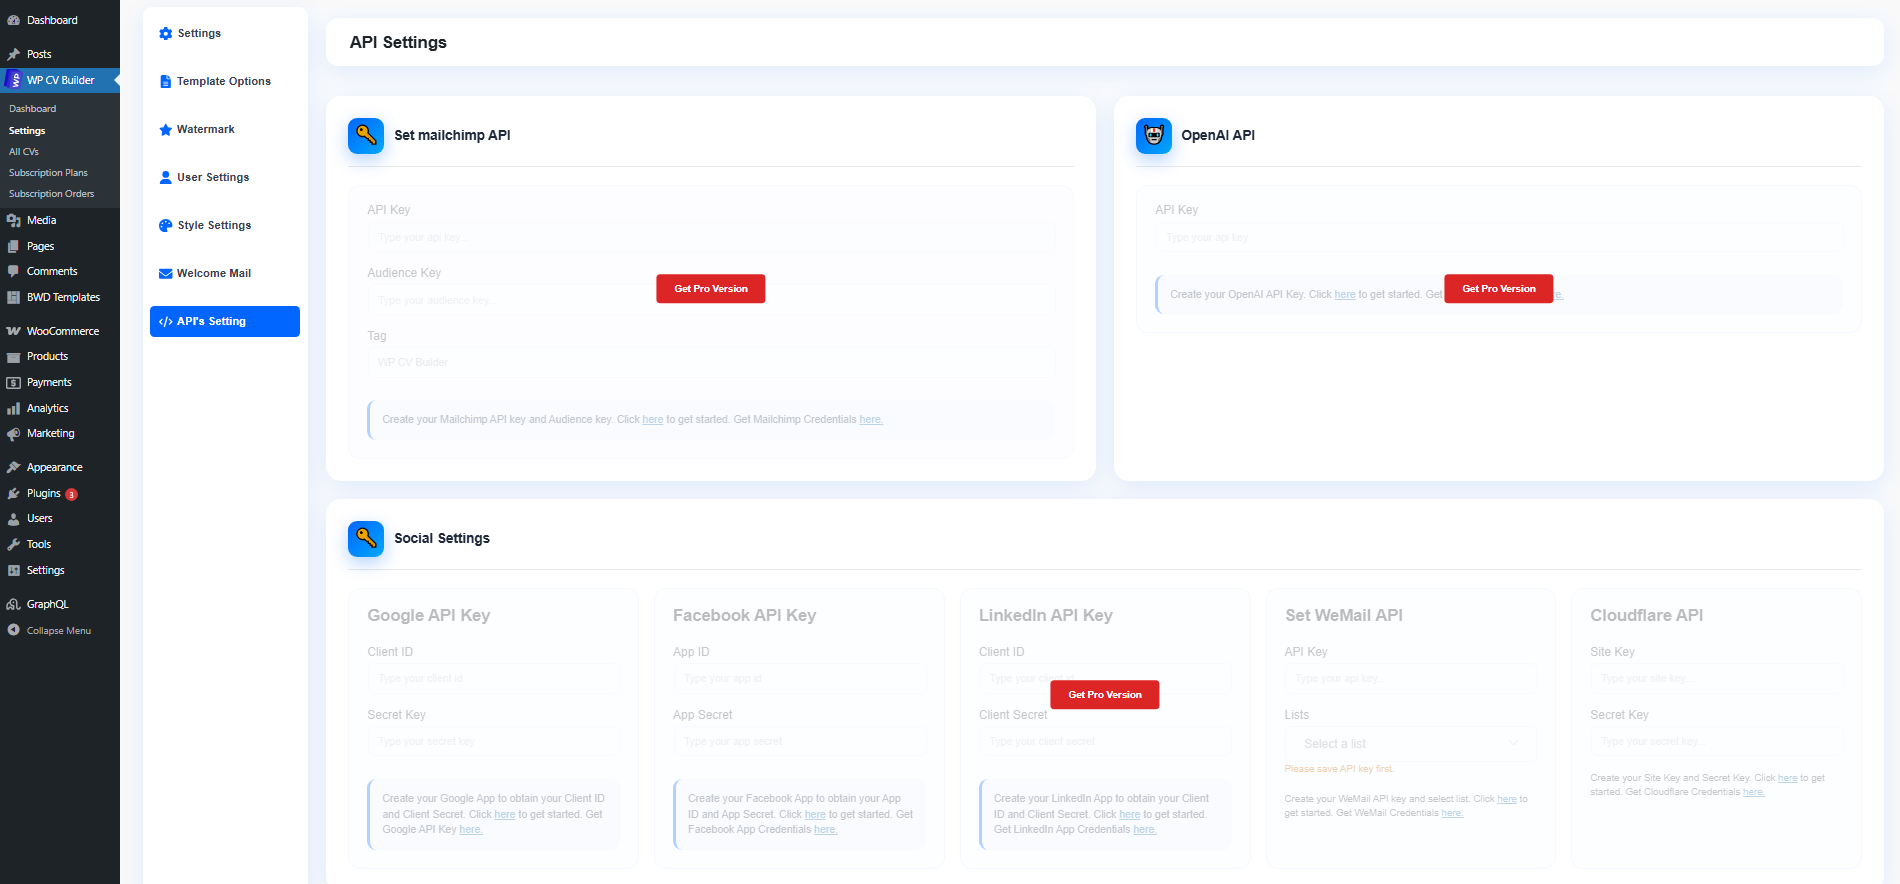Click the Cloudflare Secret Key input field
1900x884 pixels.
(1717, 741)
